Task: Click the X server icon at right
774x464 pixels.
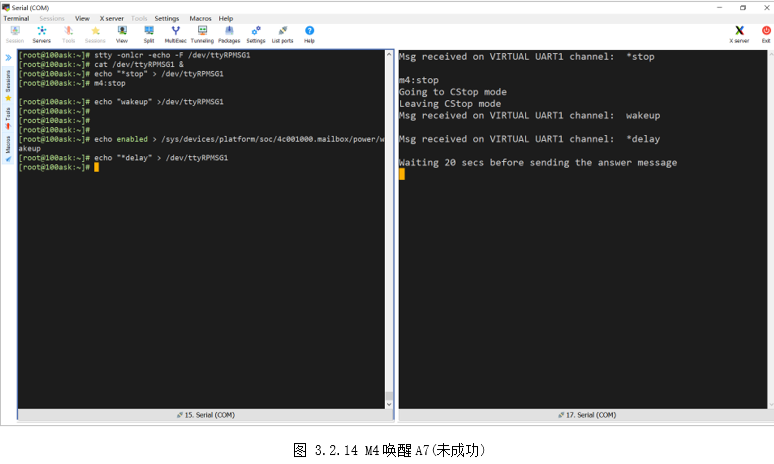Action: [x=739, y=34]
